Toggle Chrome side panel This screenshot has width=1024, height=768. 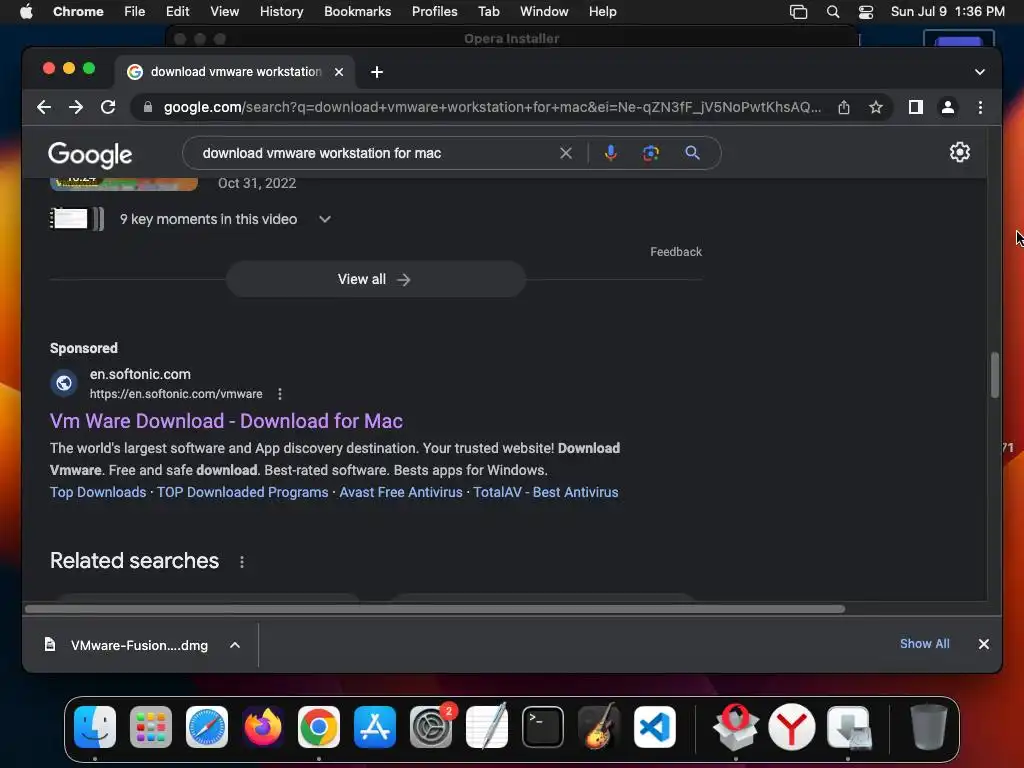click(916, 107)
